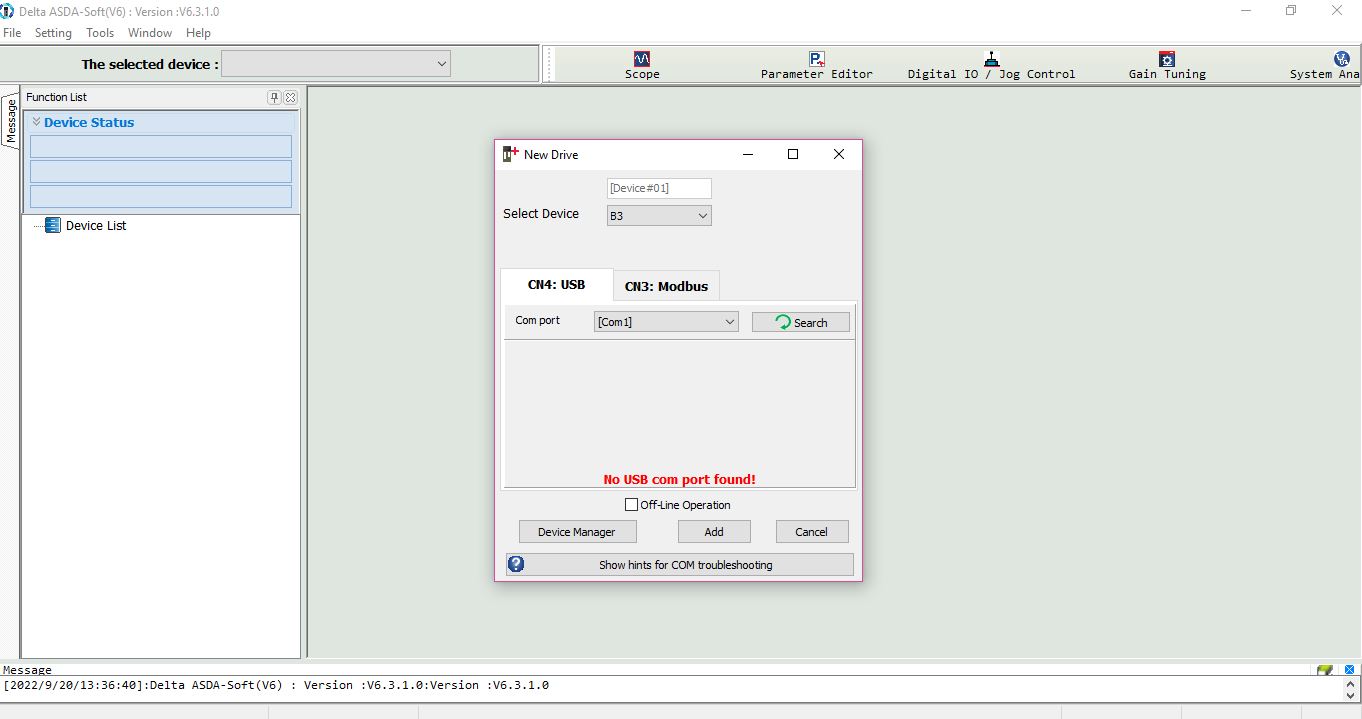Open the Parameter Editor
1362x719 pixels.
(x=816, y=66)
